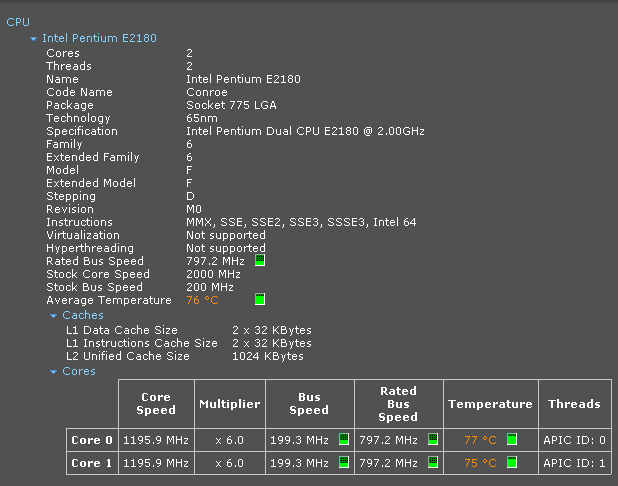Click Core 1 multiplier x 6.0
This screenshot has width=618, height=486.
coord(230,463)
